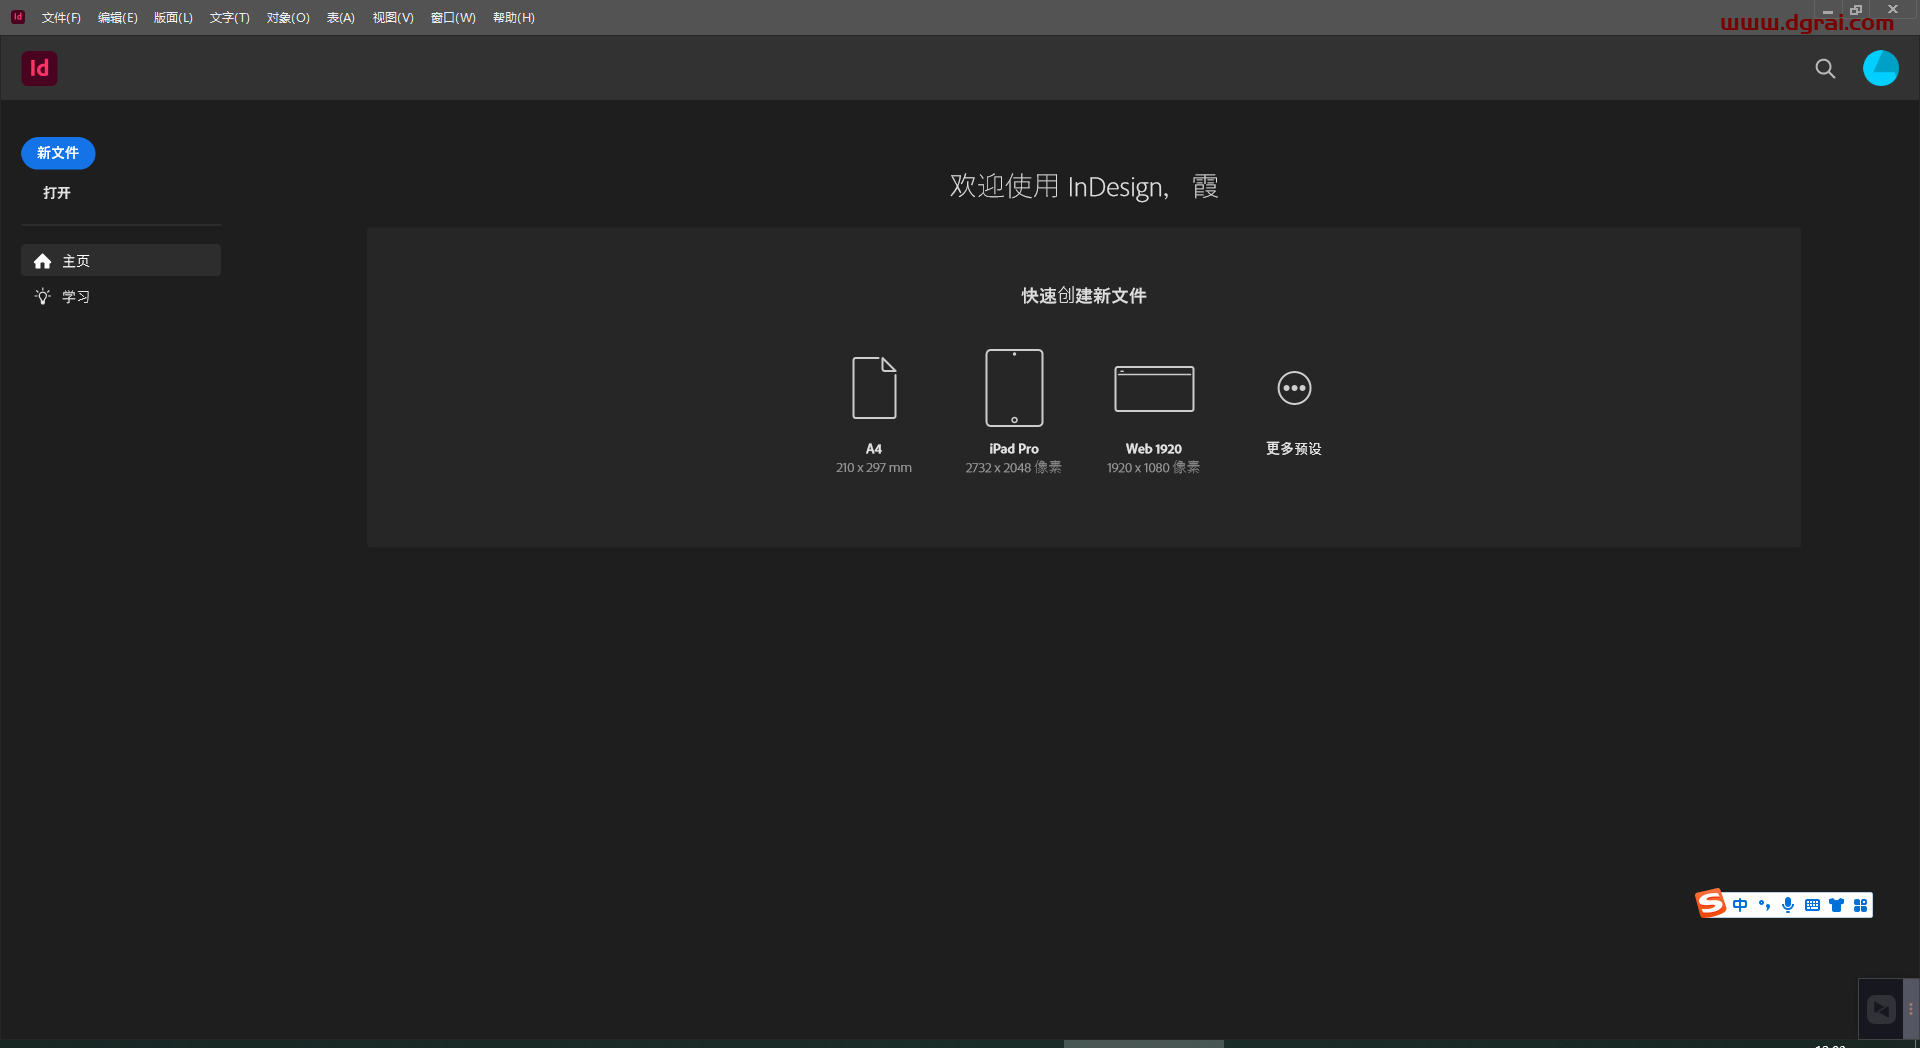Open the 窗口(W) menu

[x=452, y=17]
